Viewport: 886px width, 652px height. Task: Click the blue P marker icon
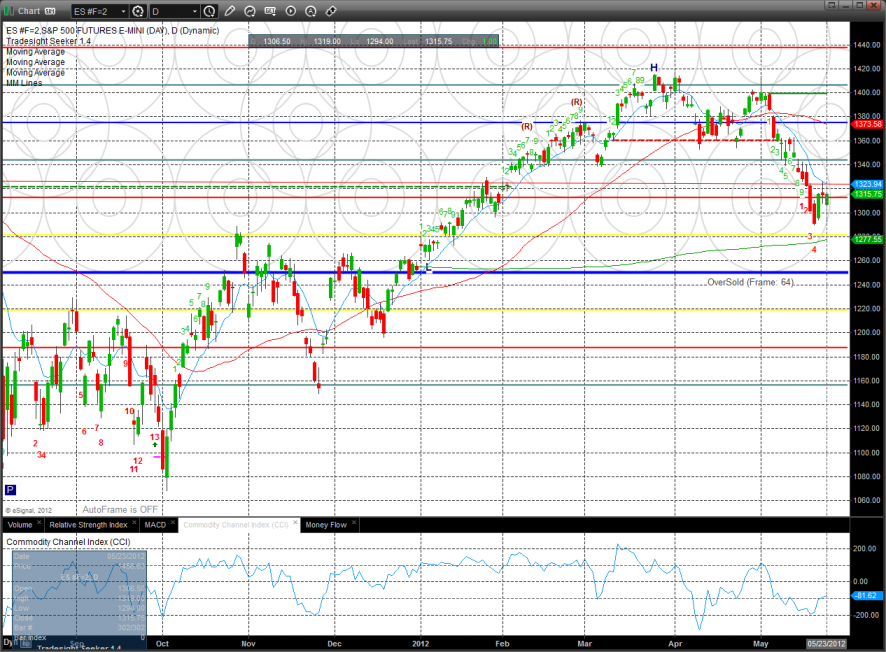pos(10,490)
